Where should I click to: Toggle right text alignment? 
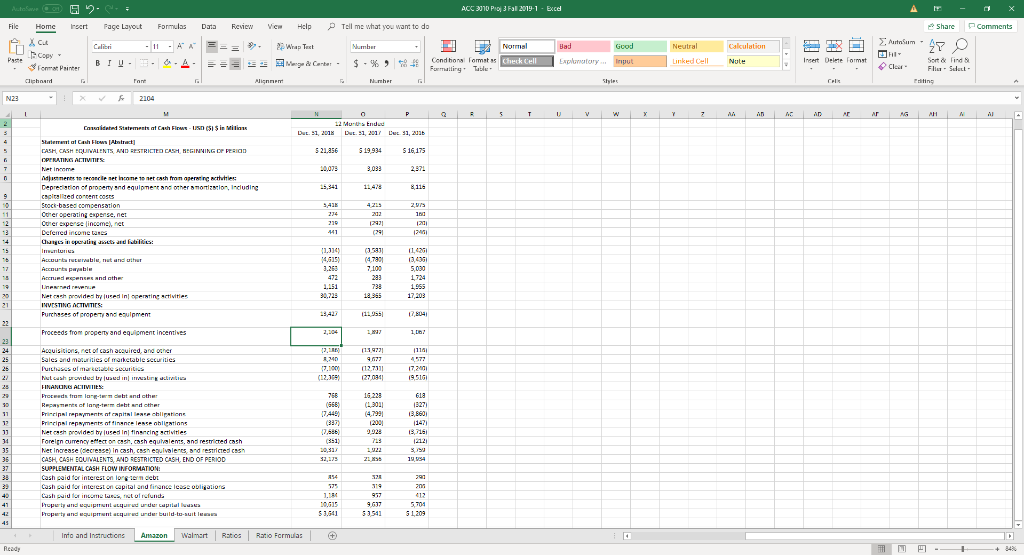tap(235, 64)
